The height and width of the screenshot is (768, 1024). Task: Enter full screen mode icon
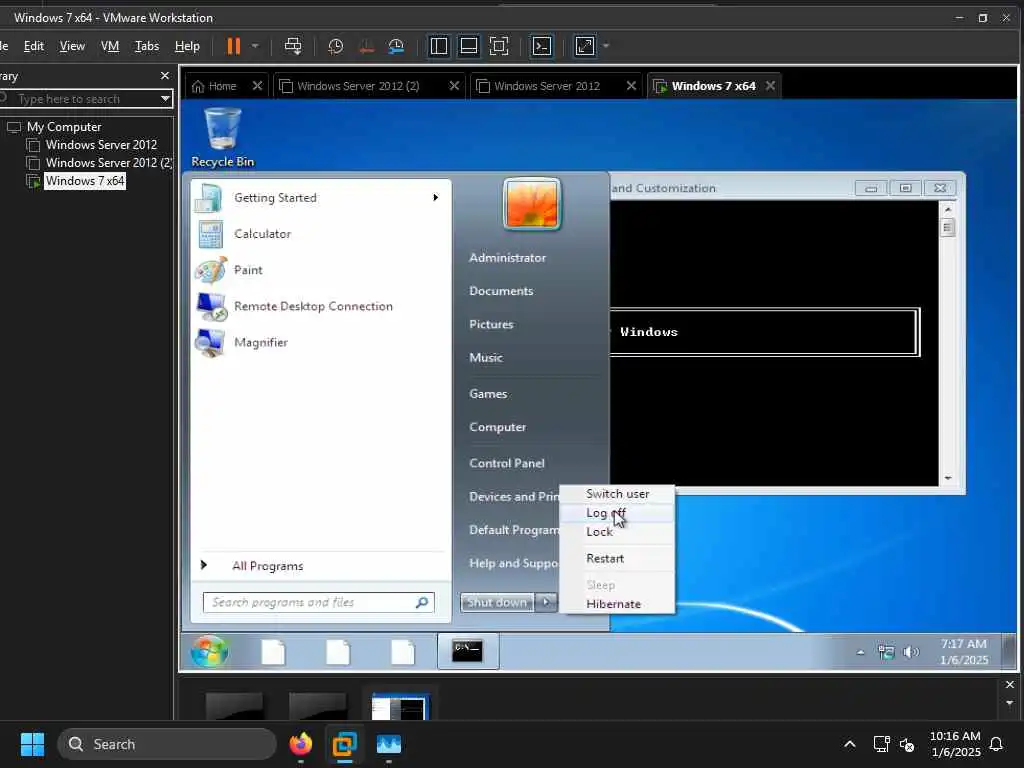(499, 46)
